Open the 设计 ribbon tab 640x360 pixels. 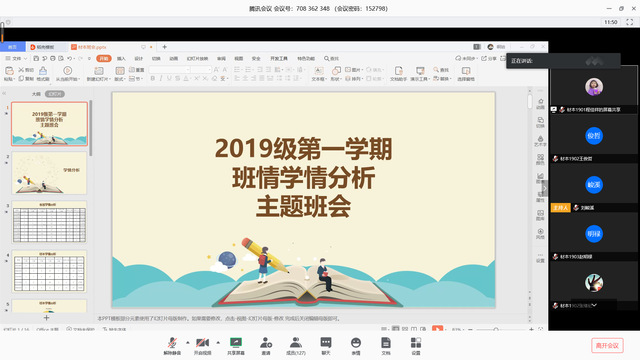point(139,58)
